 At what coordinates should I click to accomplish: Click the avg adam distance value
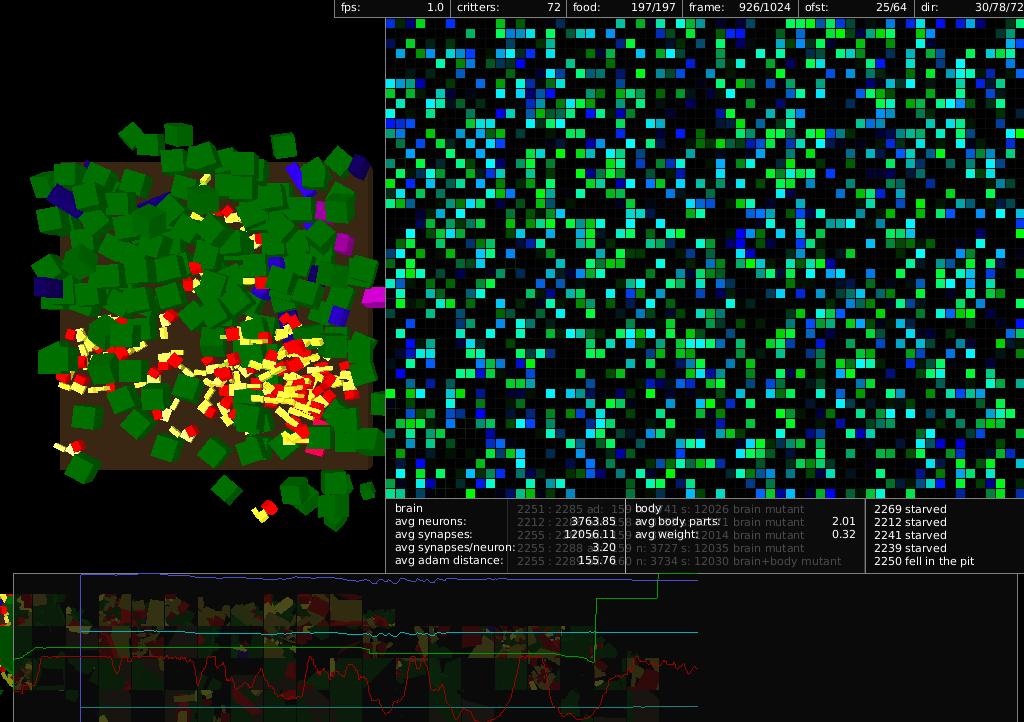(x=597, y=561)
